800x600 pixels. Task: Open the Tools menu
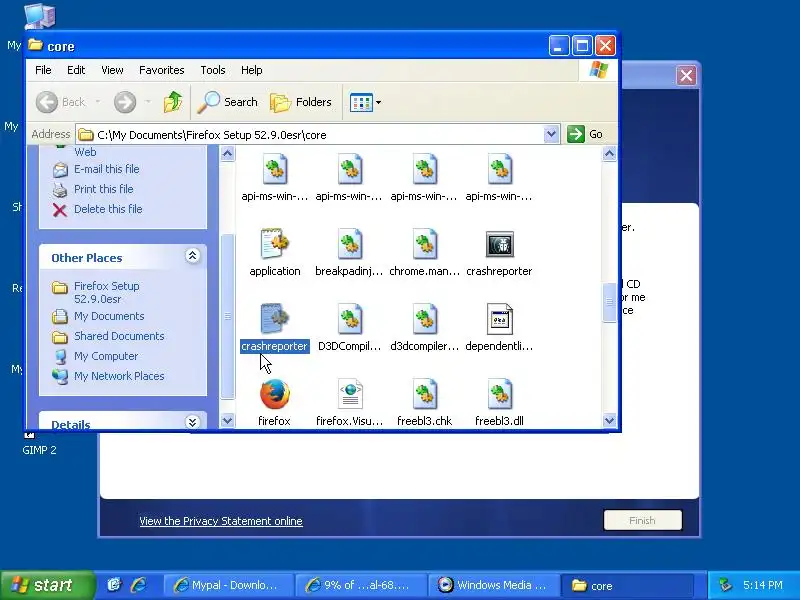[213, 70]
